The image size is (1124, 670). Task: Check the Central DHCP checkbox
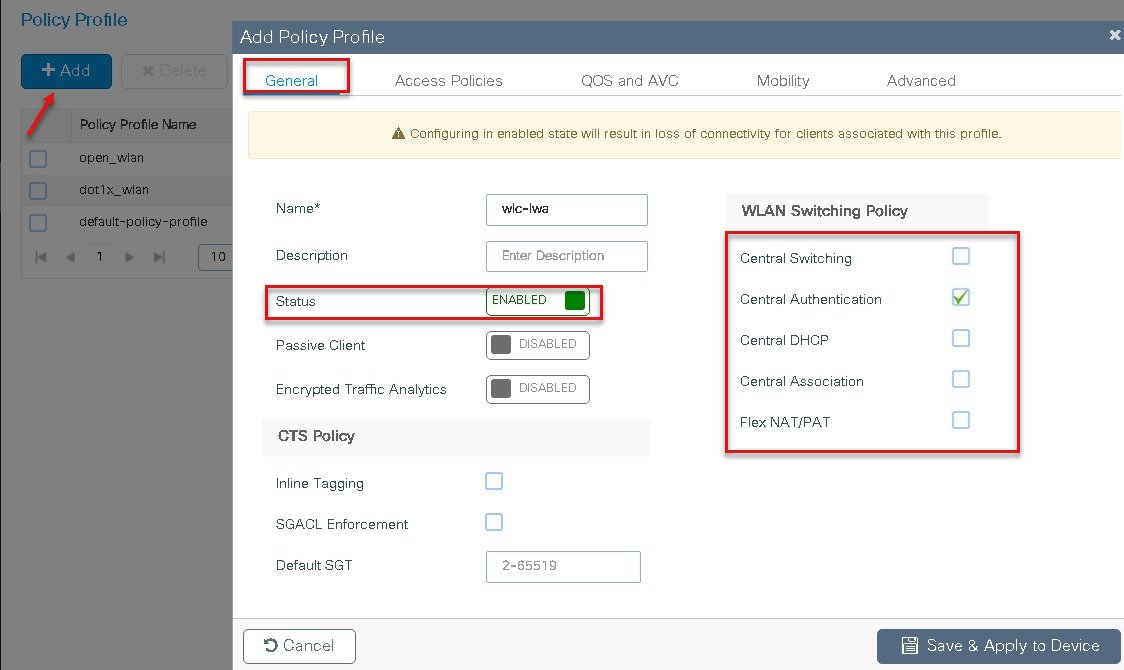(961, 338)
